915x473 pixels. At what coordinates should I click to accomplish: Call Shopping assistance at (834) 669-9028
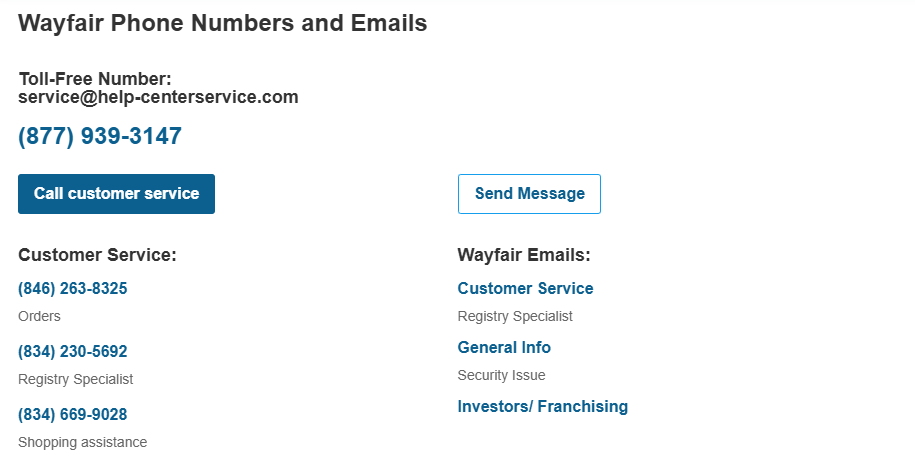[x=72, y=415]
